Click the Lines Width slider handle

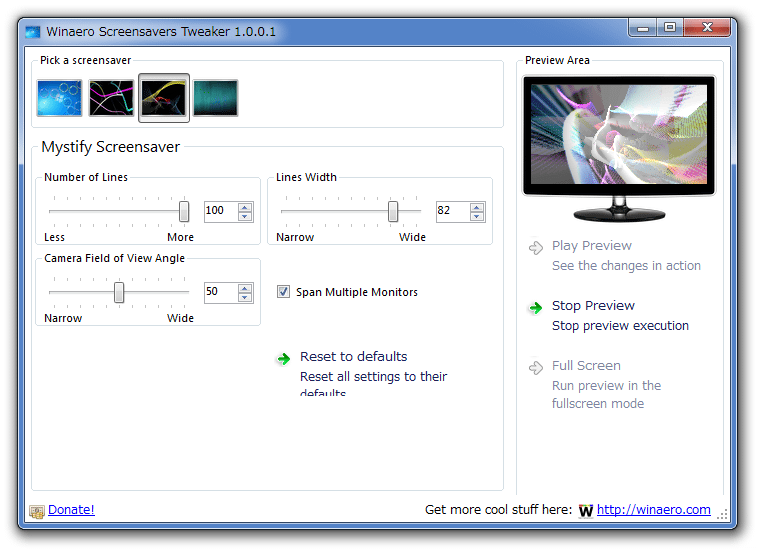[x=393, y=211]
